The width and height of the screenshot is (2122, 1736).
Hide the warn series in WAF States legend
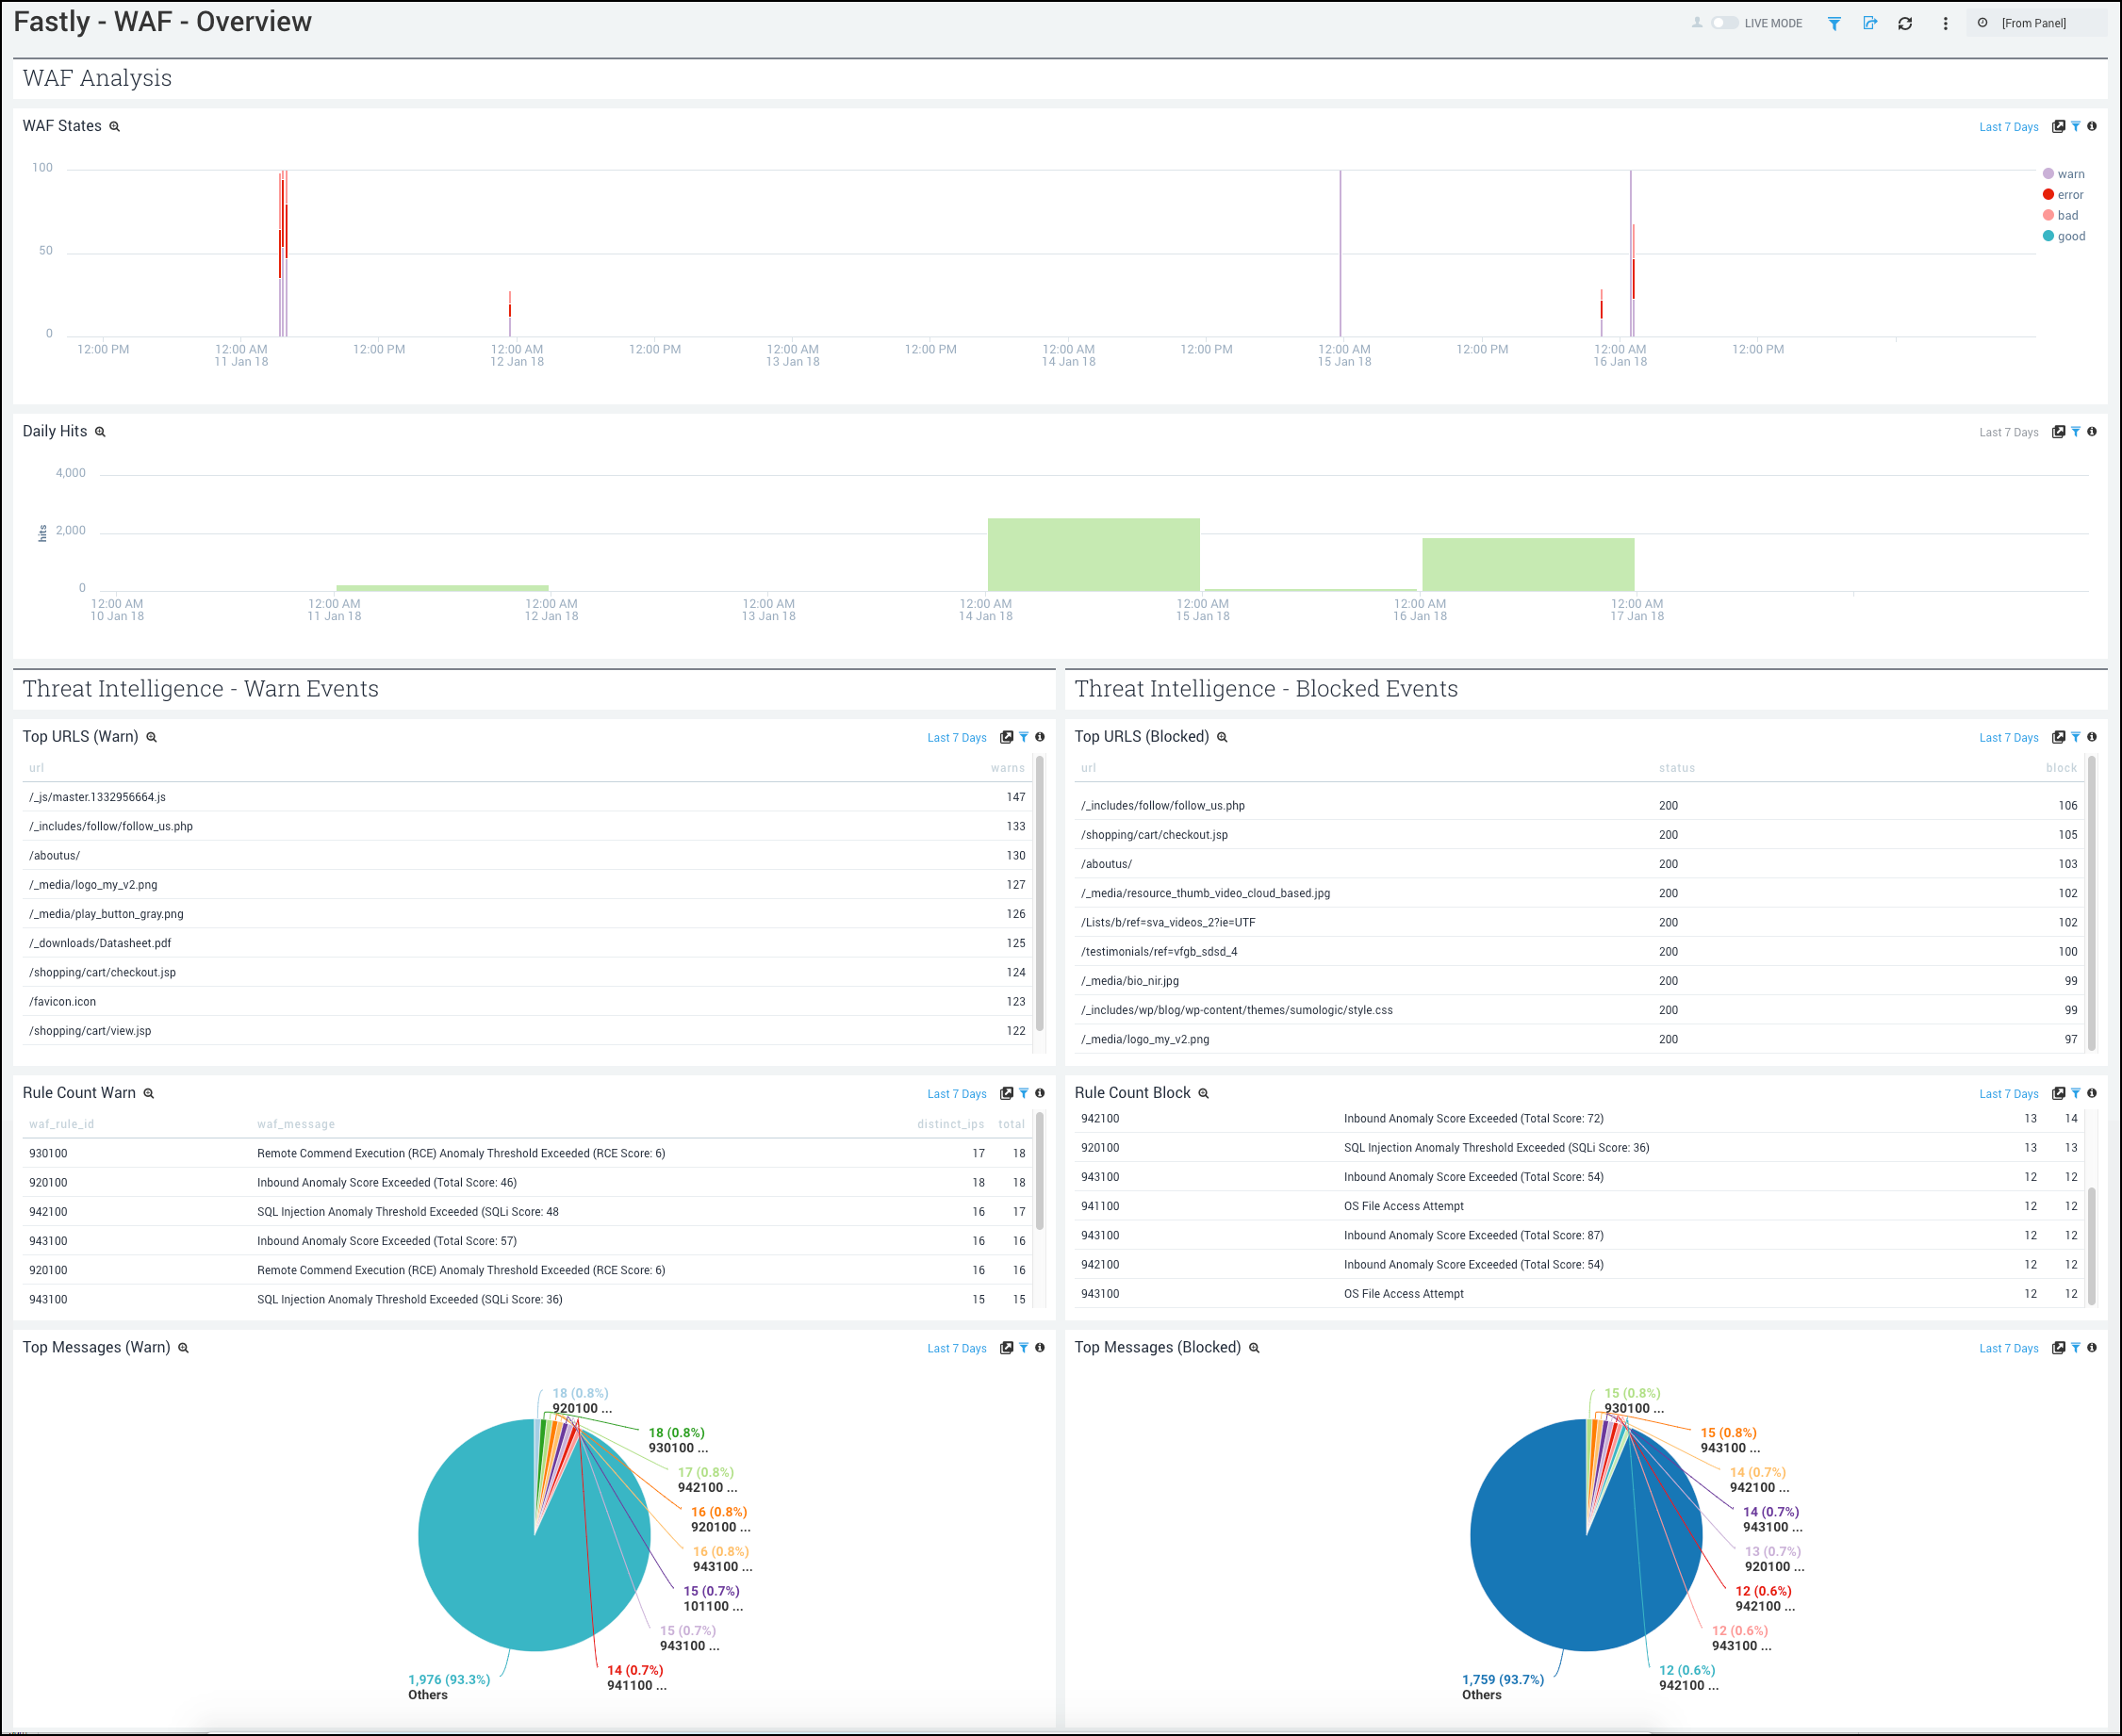(x=2068, y=173)
